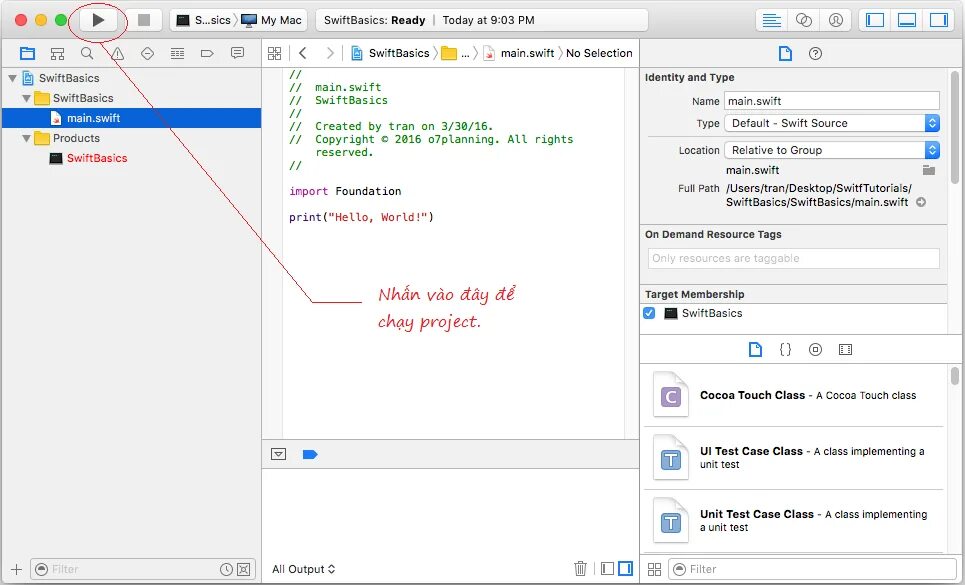Show only source-controlled files icon
The width and height of the screenshot is (965, 585).
pos(244,570)
